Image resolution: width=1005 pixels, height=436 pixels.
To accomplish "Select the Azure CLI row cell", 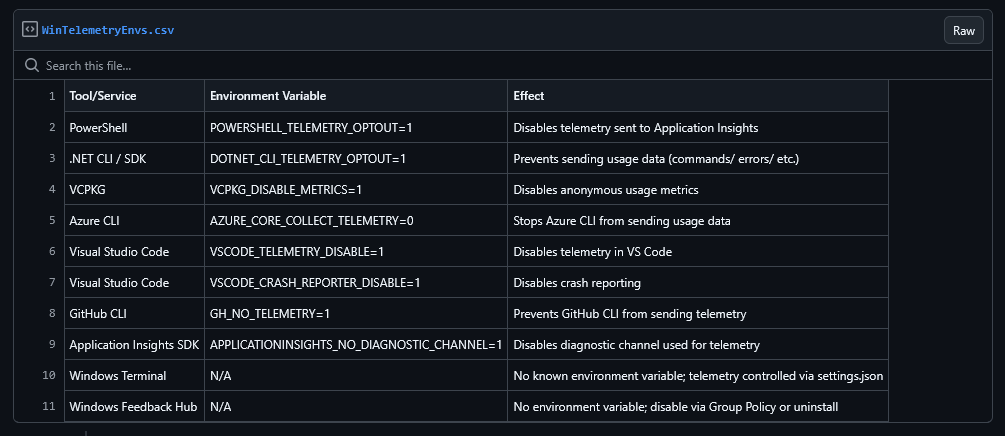I will (95, 221).
